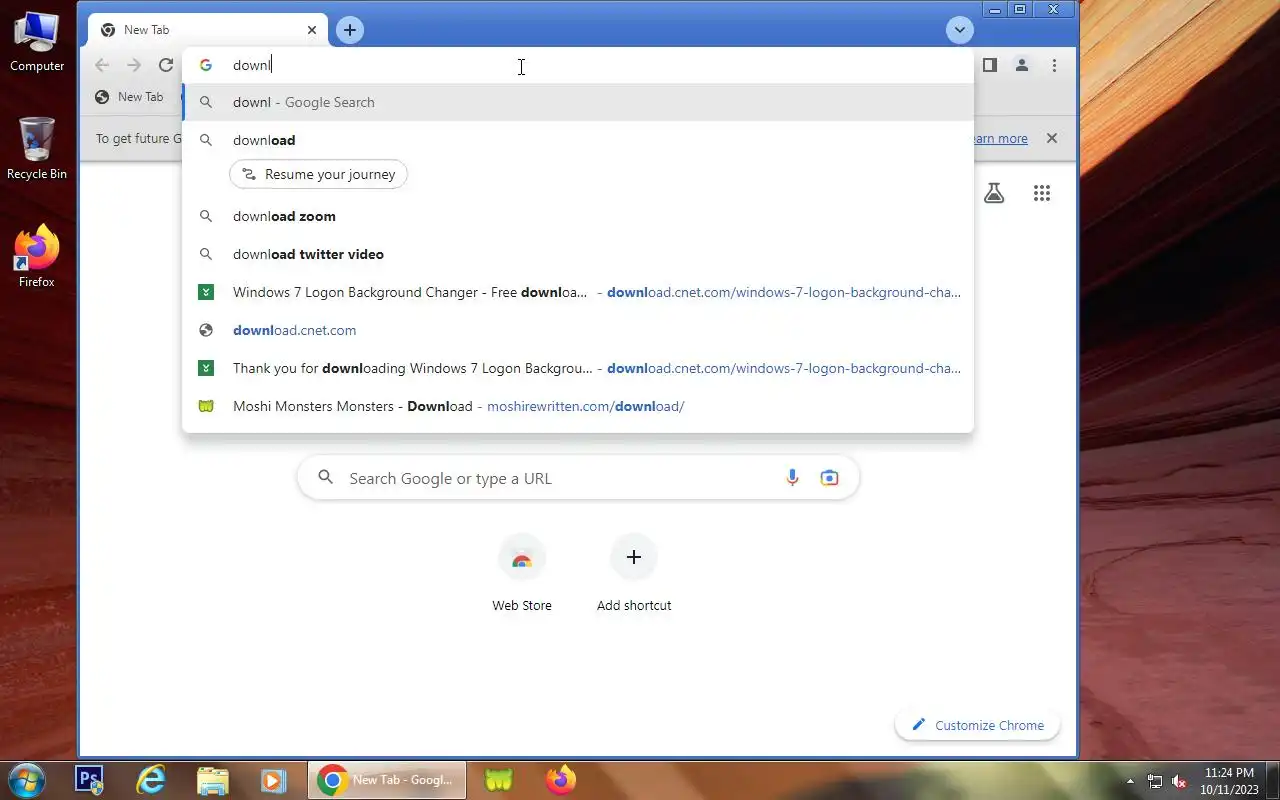Choose the 'download zoom' suggestion
The width and height of the screenshot is (1280, 800).
click(x=578, y=216)
